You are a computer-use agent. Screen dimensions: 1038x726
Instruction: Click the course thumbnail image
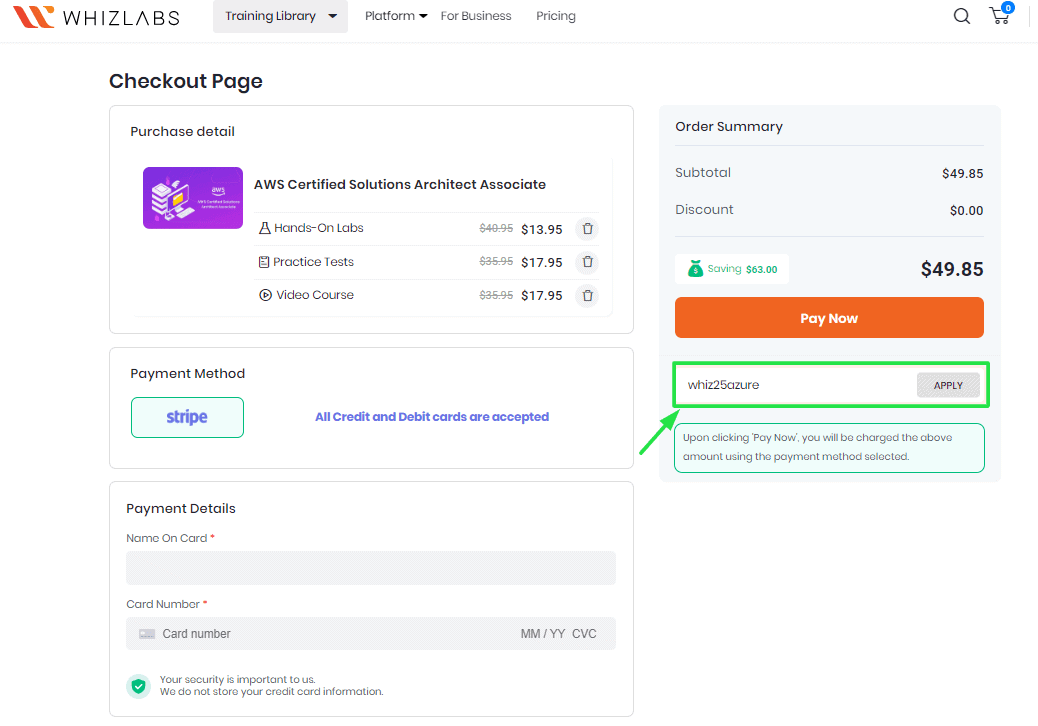(x=192, y=197)
